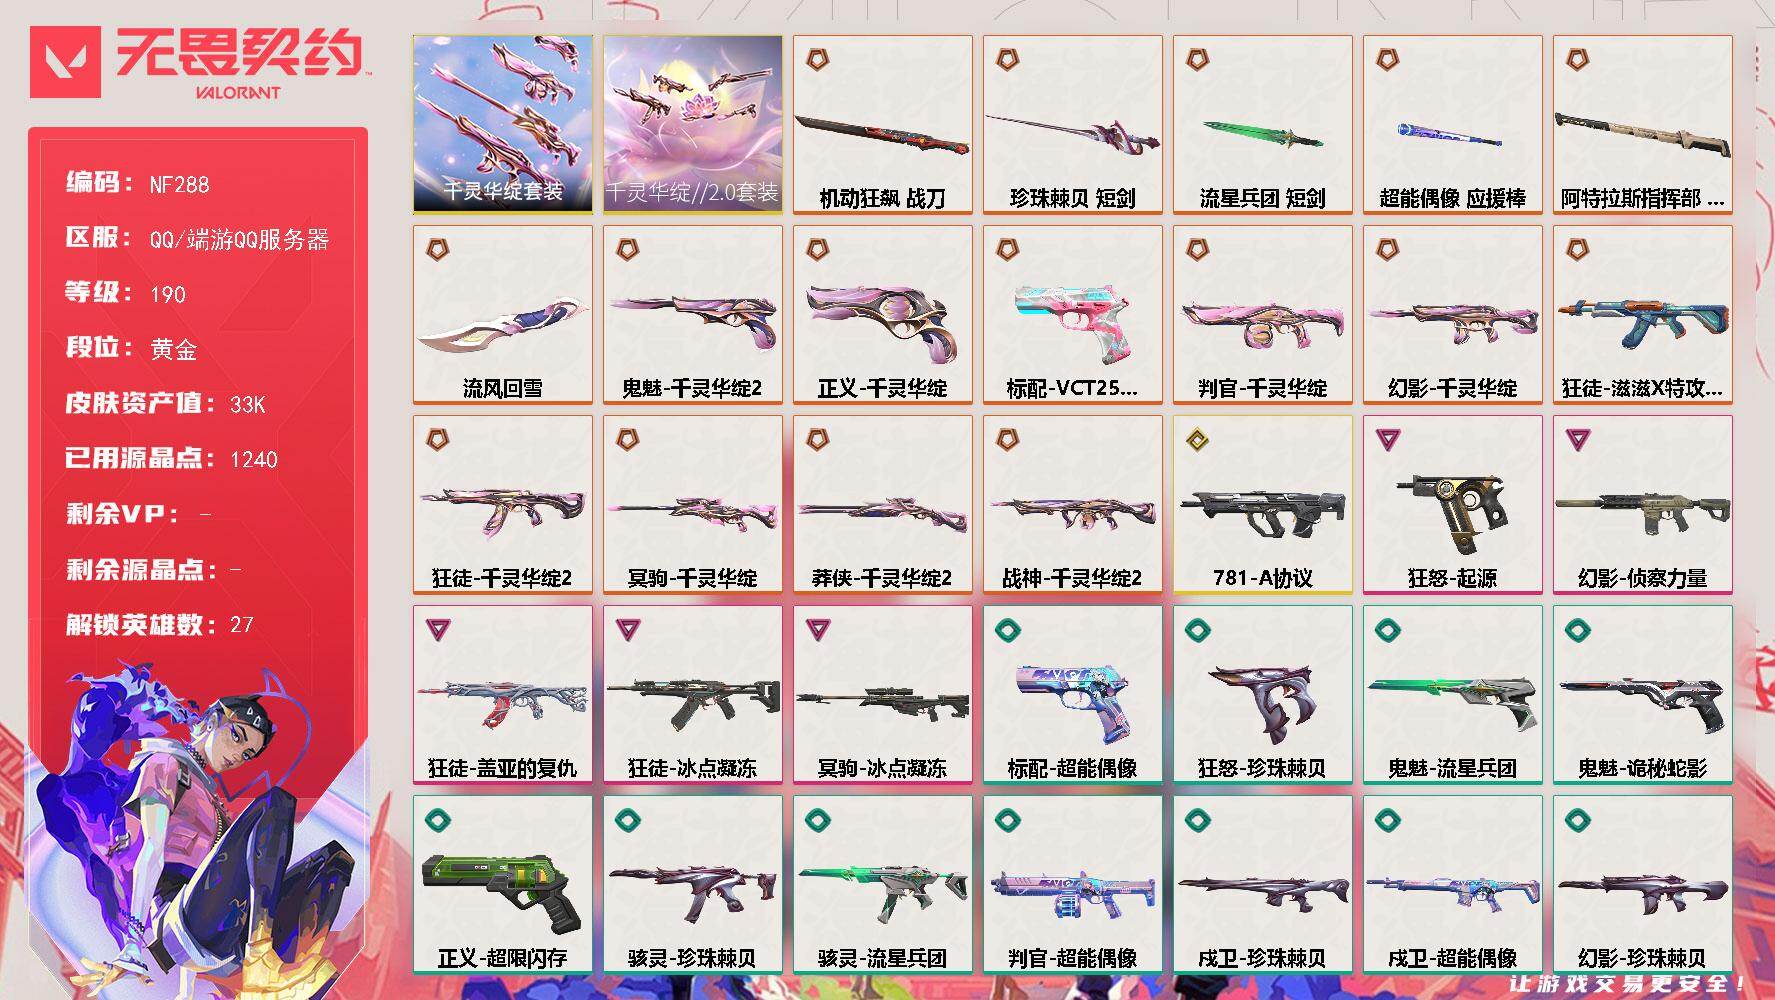Select the 781-A协议 weapon card
Image resolution: width=1775 pixels, height=1000 pixels.
[1262, 505]
